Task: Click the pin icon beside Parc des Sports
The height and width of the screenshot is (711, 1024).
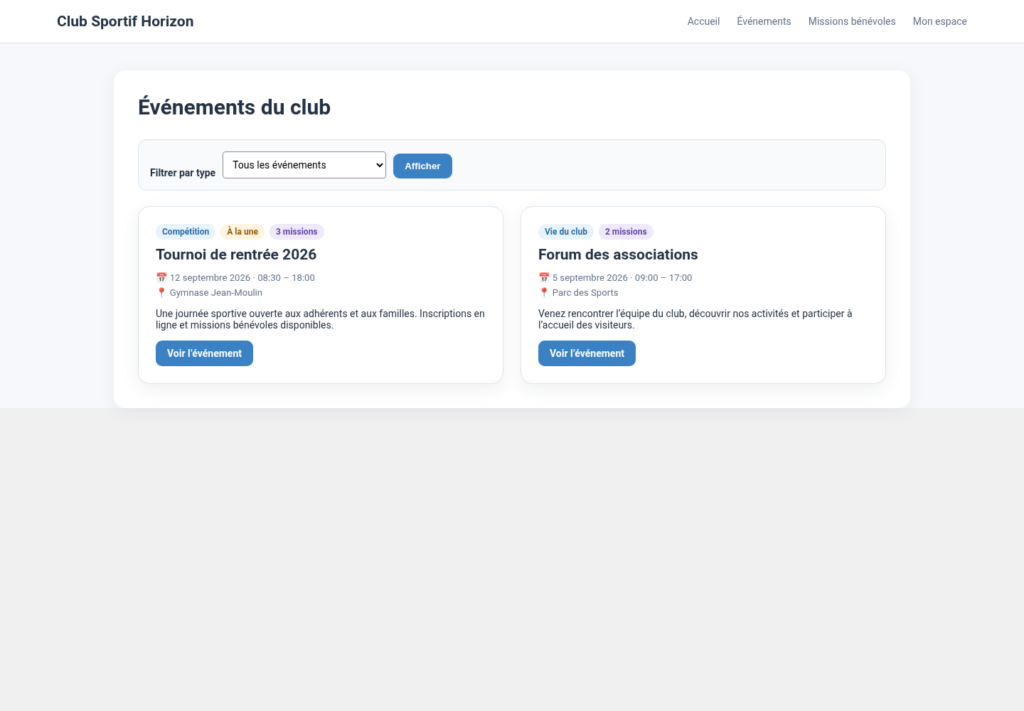Action: point(544,292)
